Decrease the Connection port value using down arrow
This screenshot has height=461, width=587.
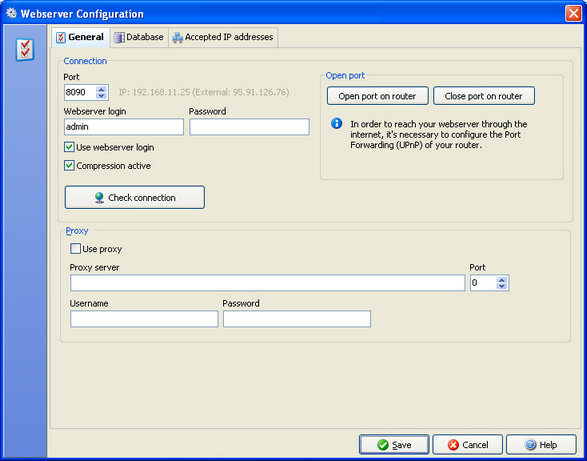[x=101, y=95]
